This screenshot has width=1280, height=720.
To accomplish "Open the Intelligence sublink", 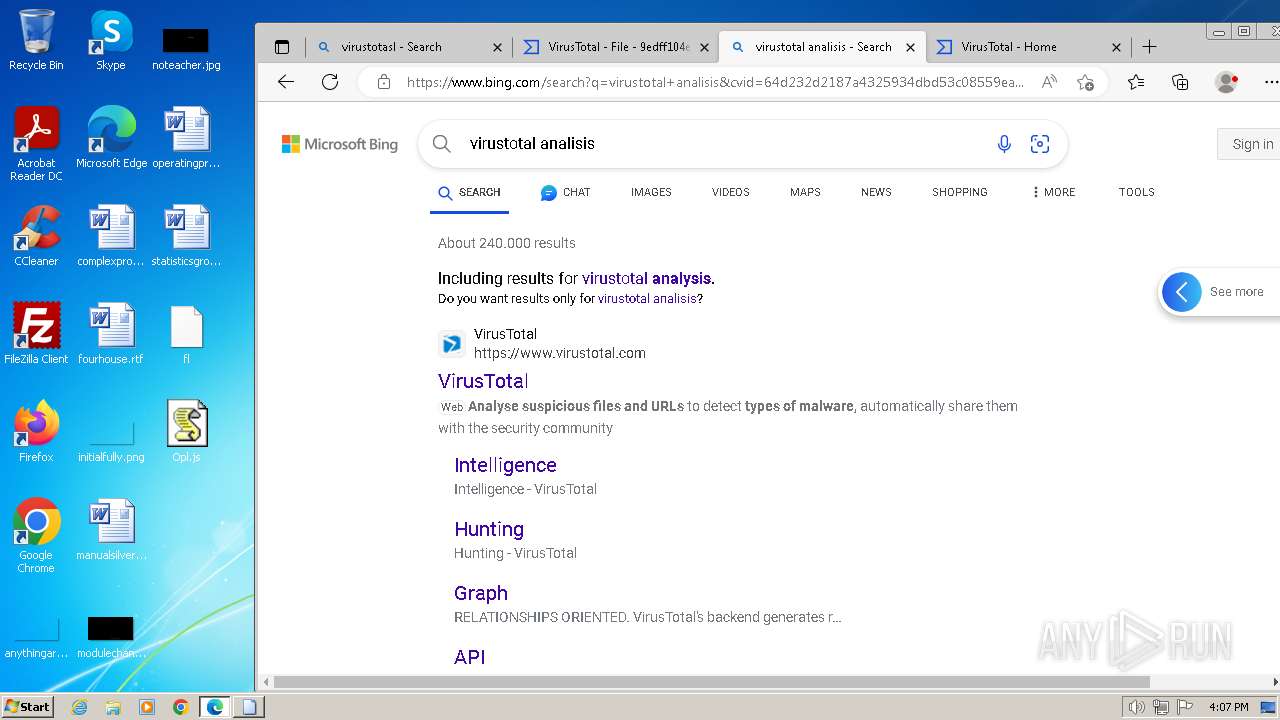I will pos(505,465).
